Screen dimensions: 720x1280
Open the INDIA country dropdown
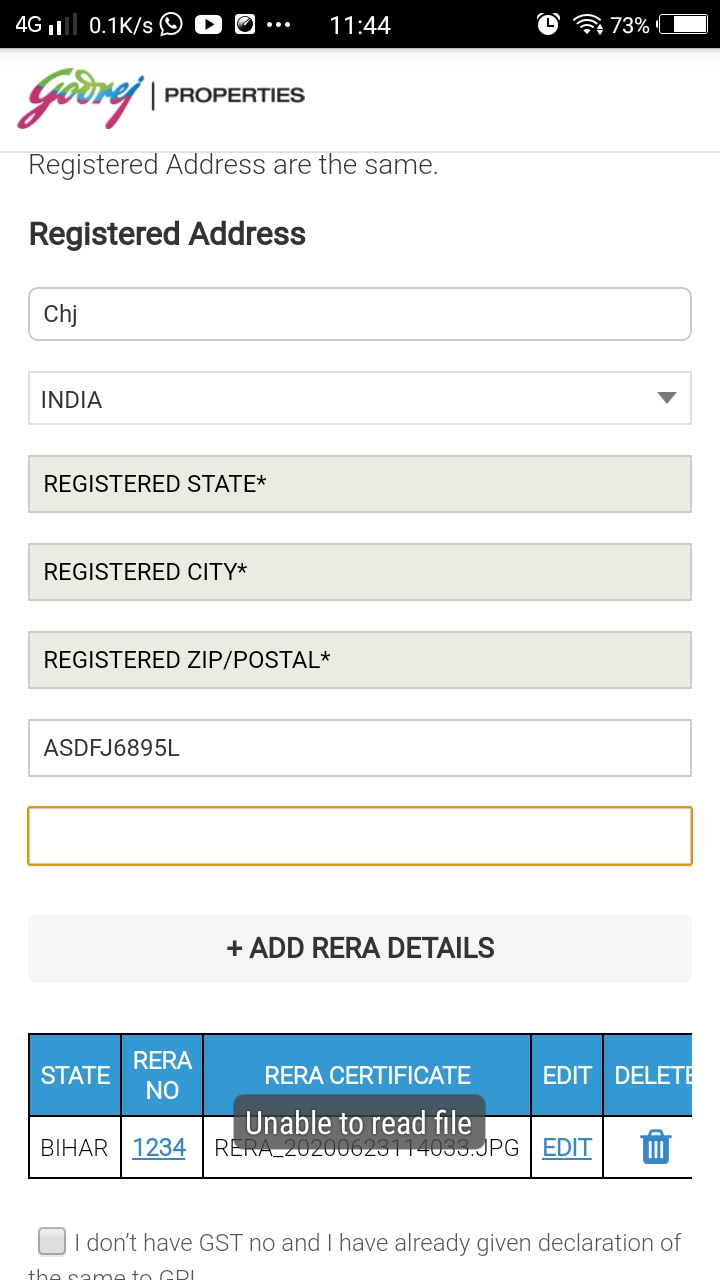click(360, 399)
